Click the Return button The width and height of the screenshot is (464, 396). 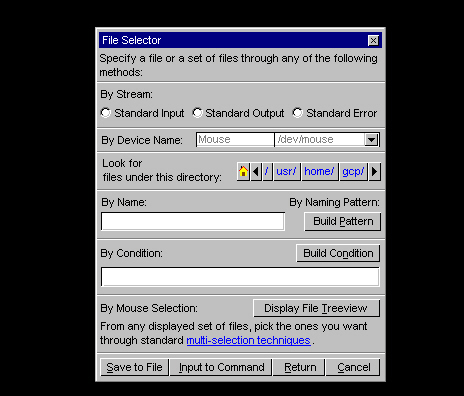pos(299,367)
